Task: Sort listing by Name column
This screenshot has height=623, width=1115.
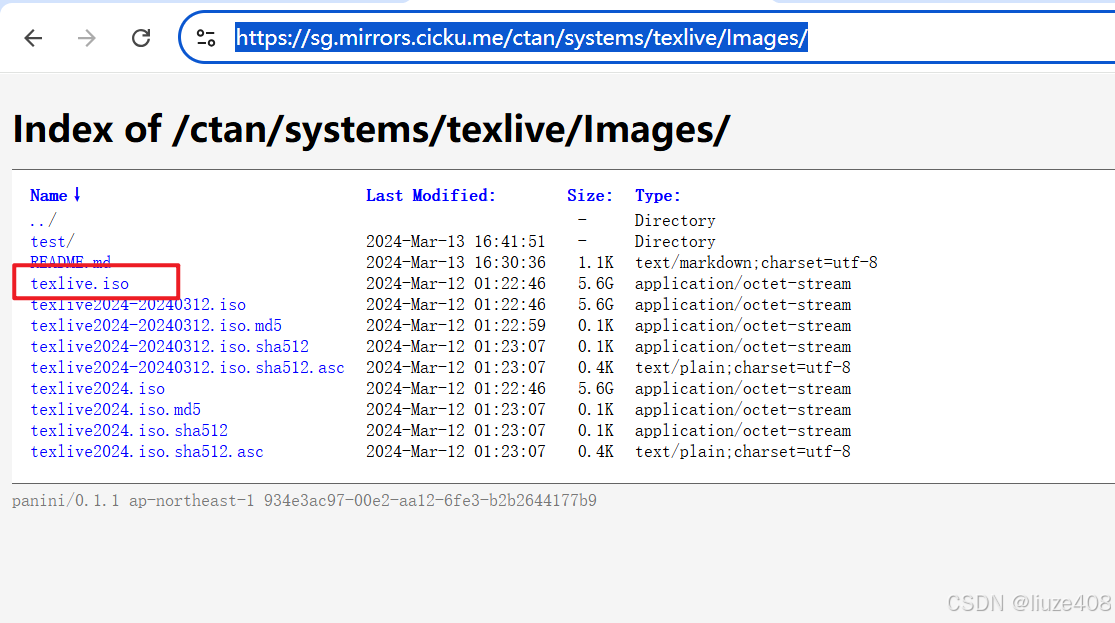Action: click(x=55, y=196)
